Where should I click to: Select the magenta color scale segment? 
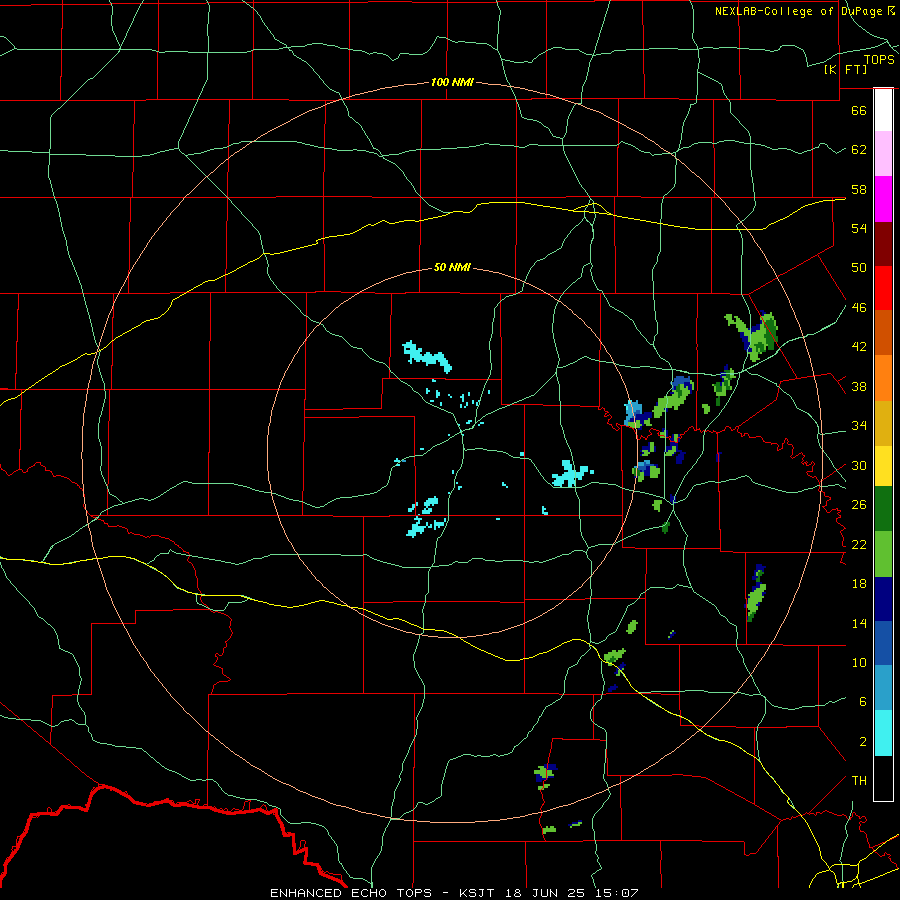pos(883,199)
